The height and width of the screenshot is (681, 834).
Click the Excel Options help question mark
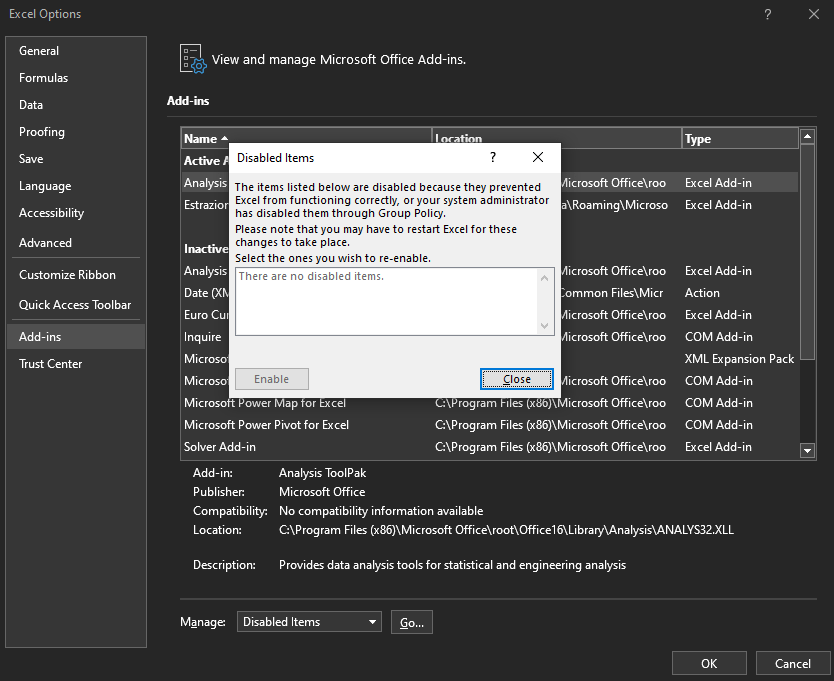click(767, 14)
